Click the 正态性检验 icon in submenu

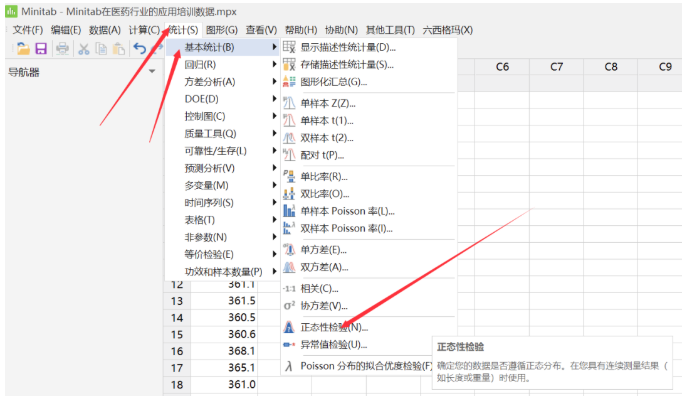[289, 327]
